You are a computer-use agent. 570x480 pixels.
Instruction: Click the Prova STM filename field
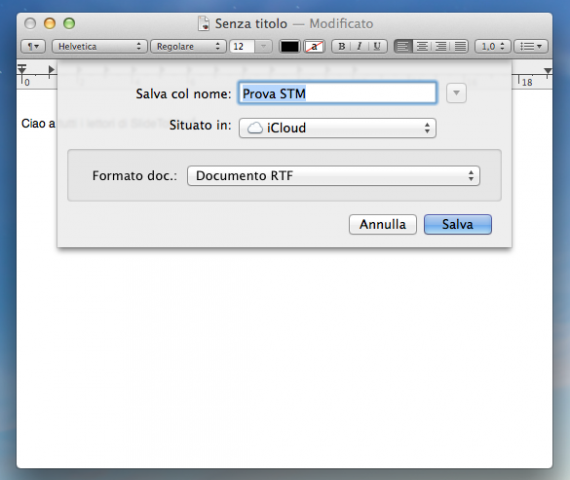click(337, 93)
